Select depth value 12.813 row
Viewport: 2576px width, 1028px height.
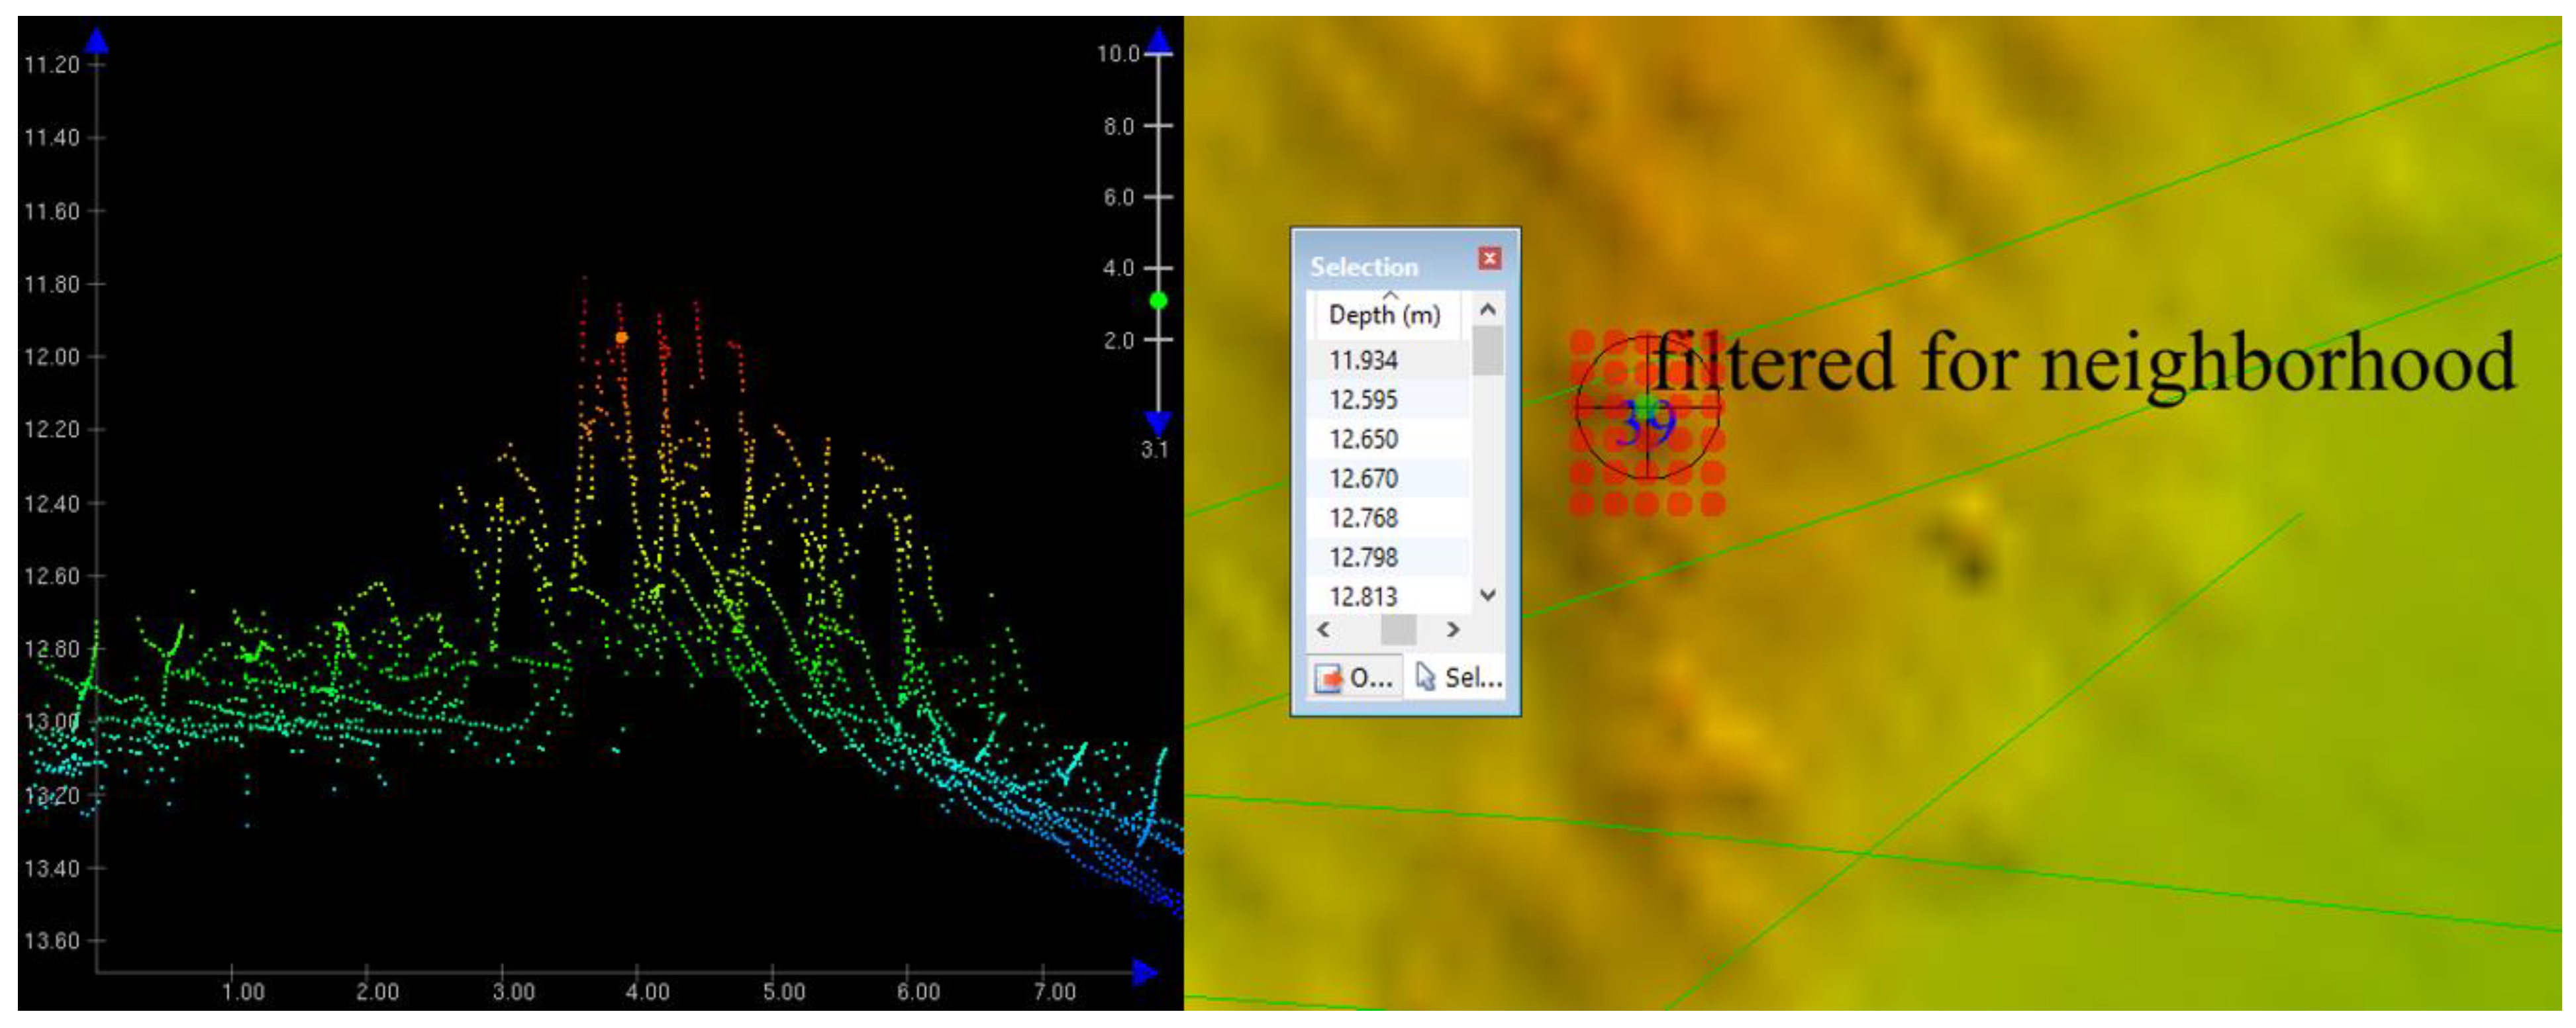1388,596
